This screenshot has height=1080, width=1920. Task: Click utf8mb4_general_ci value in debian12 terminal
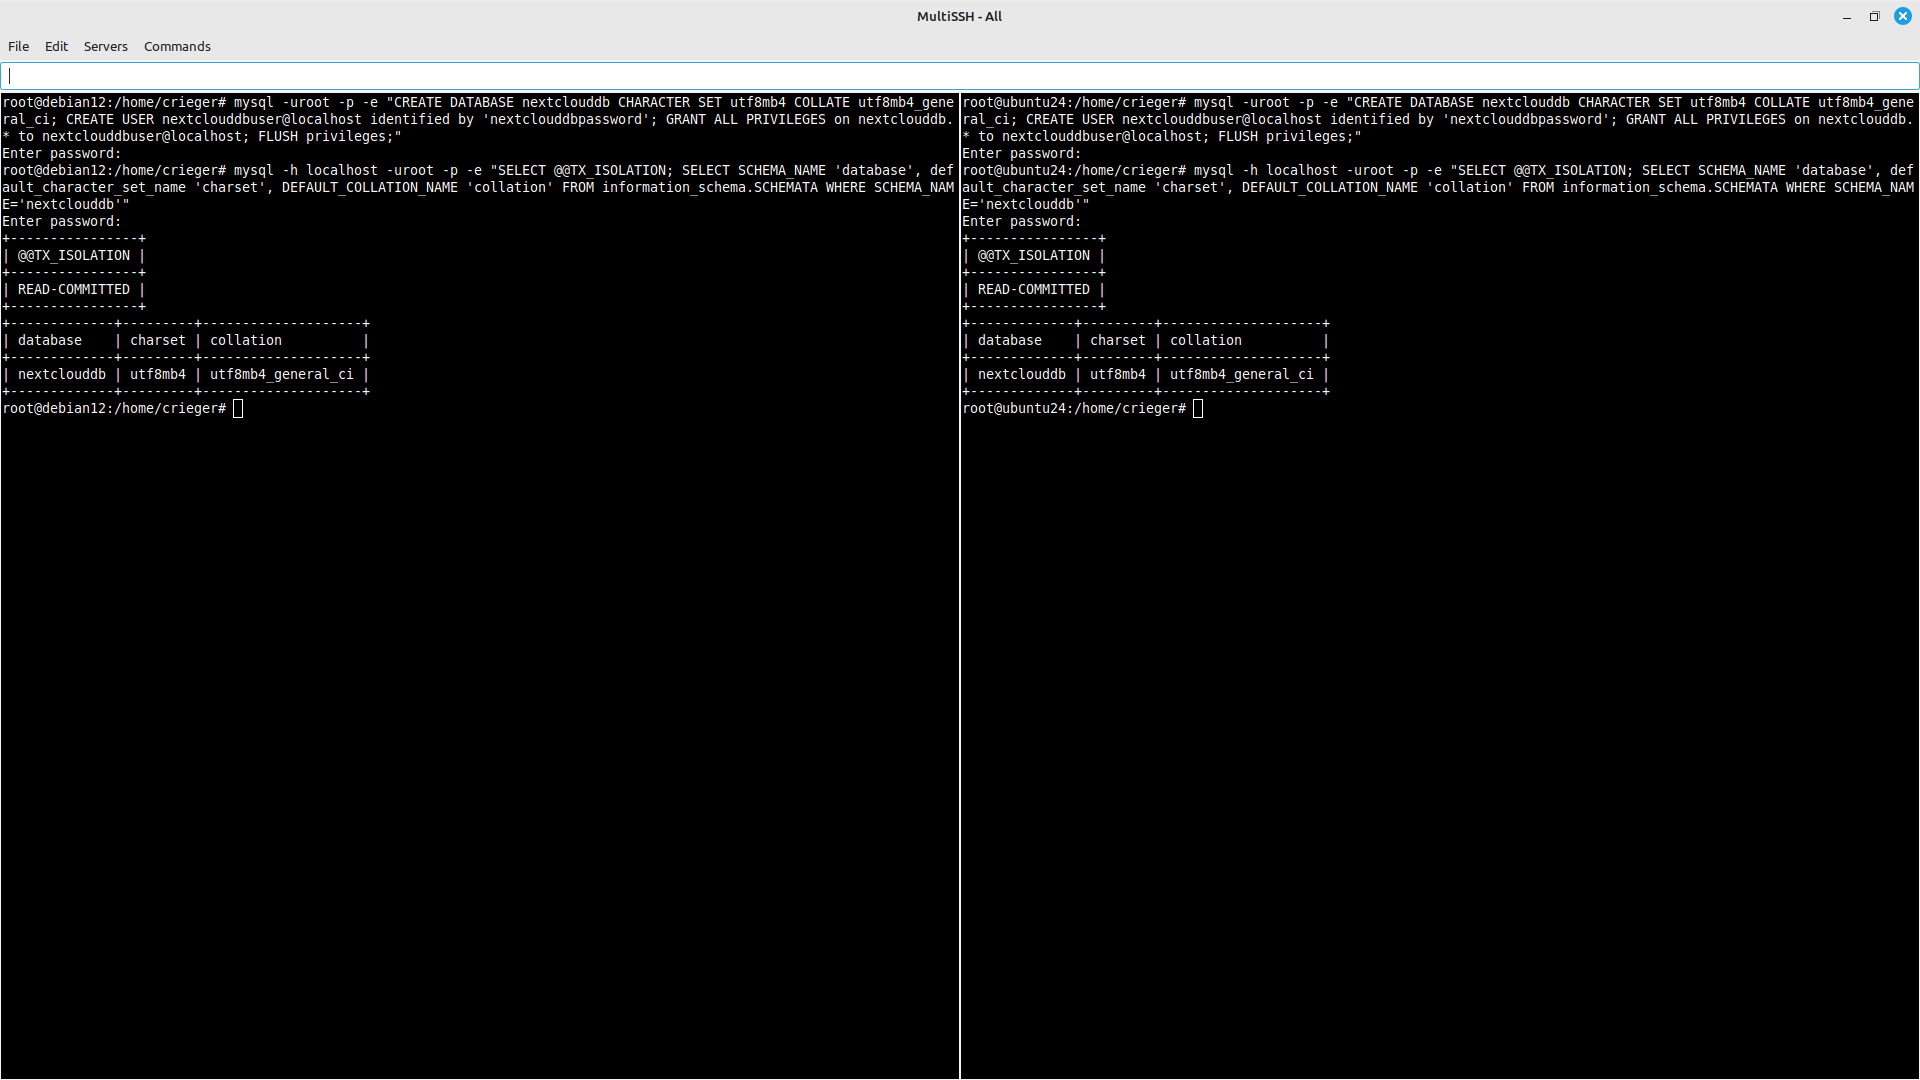(x=282, y=374)
